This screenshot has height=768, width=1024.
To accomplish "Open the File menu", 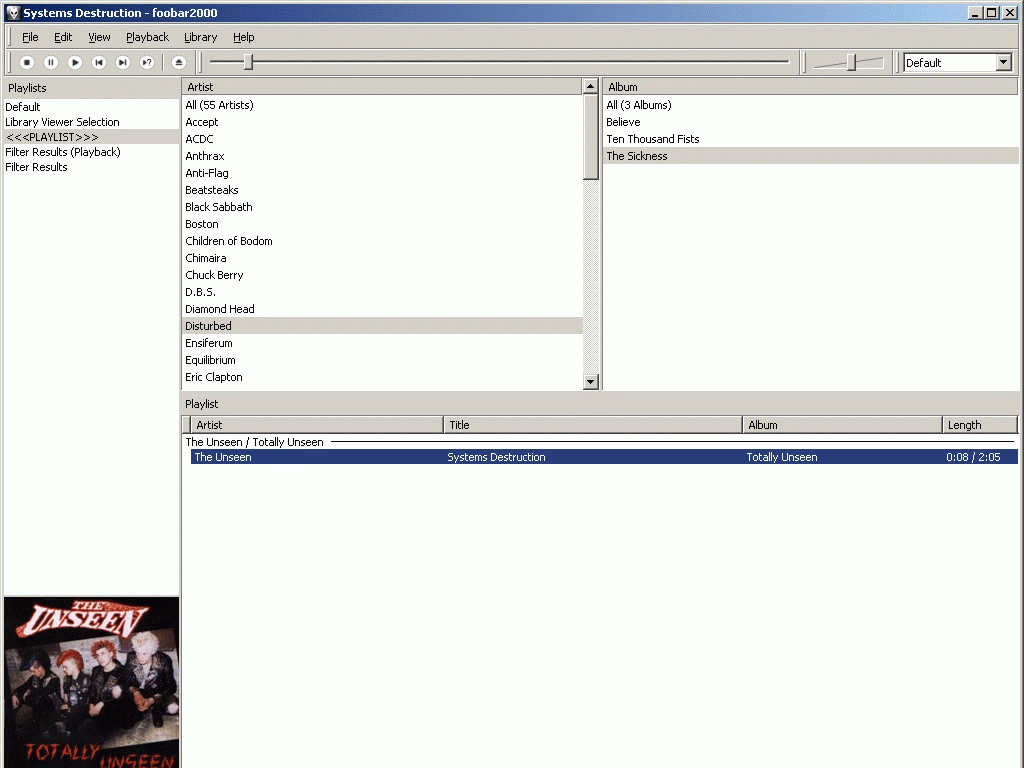I will (30, 37).
